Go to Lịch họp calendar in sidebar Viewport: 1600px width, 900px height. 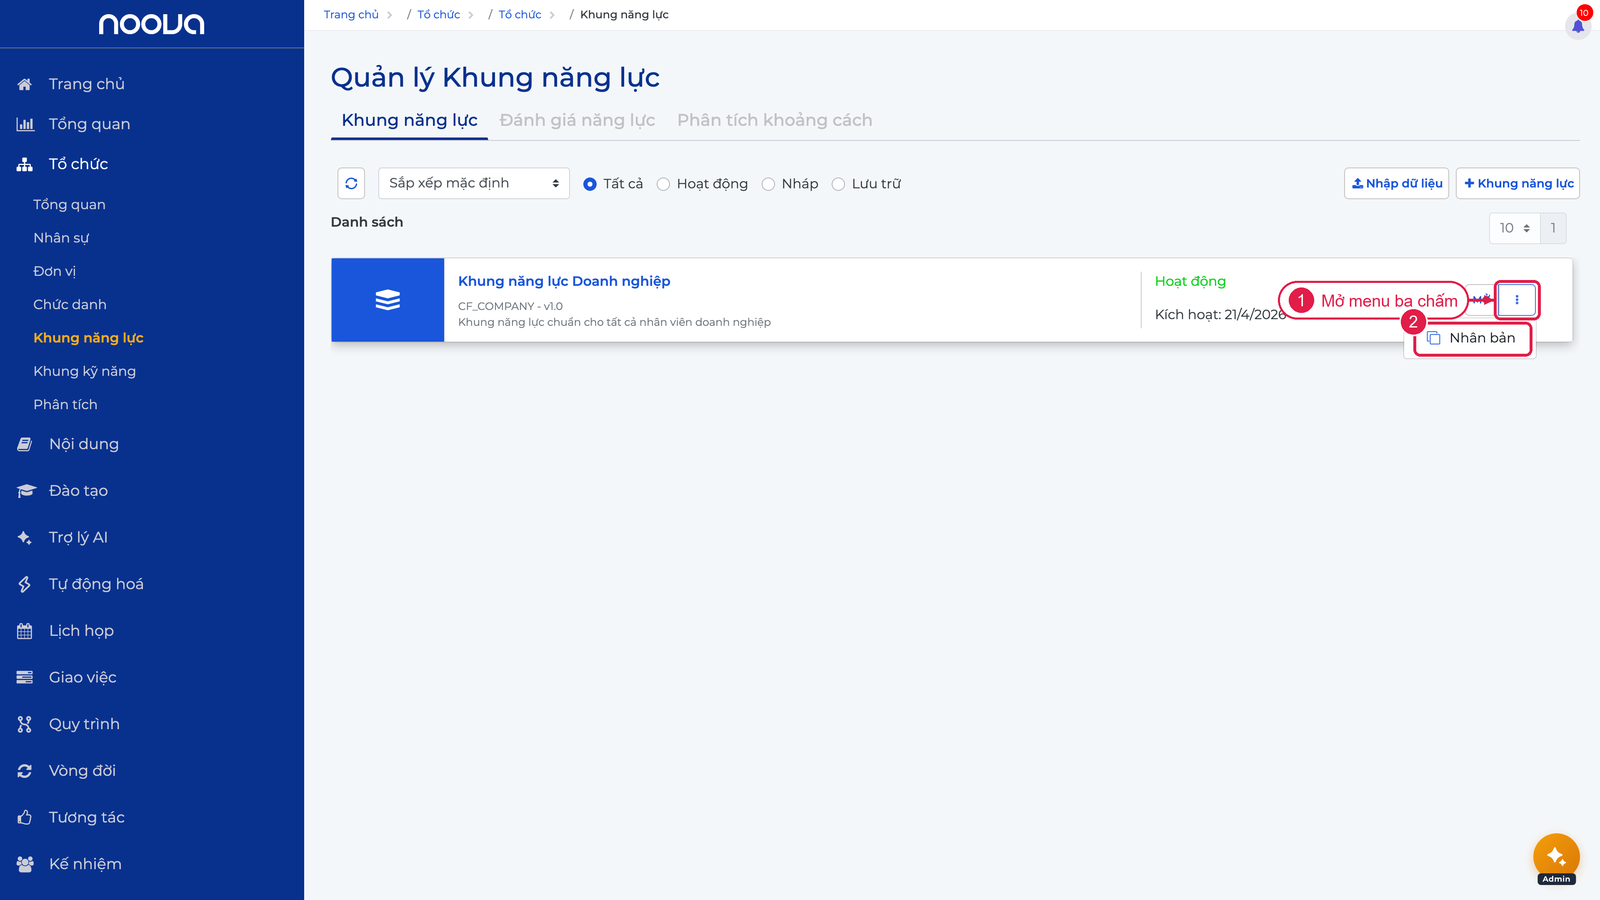81,630
